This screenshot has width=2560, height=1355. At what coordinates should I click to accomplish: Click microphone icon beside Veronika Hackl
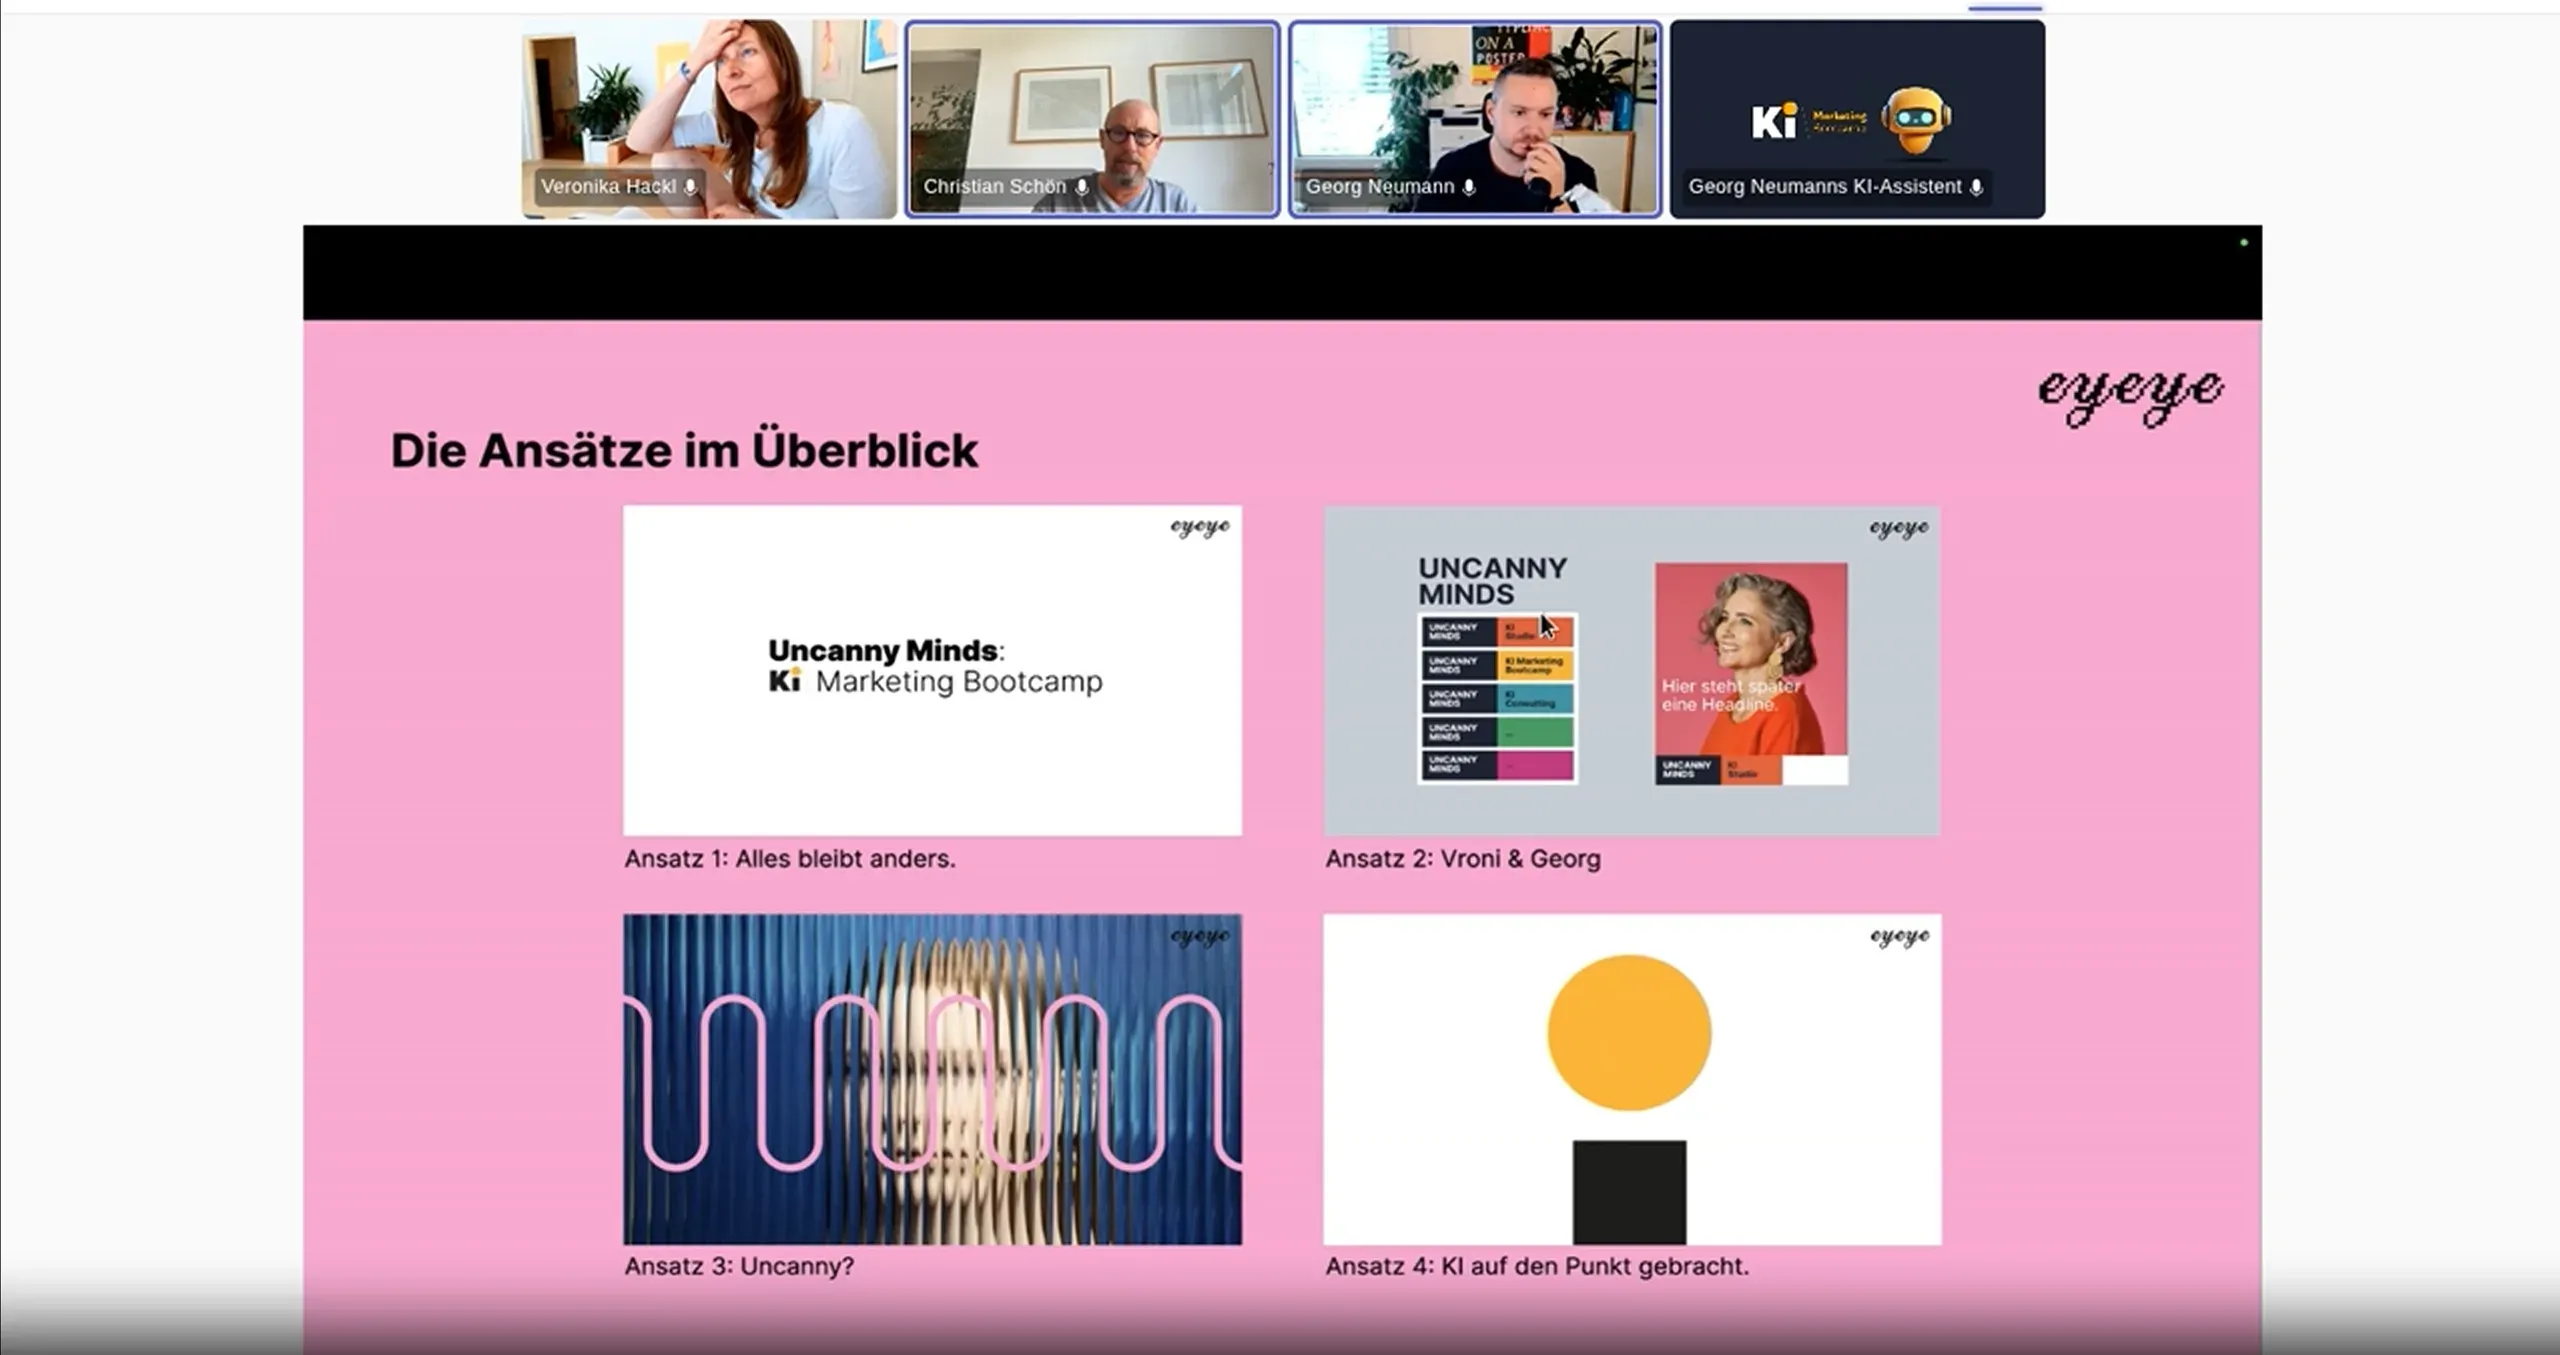click(x=690, y=187)
